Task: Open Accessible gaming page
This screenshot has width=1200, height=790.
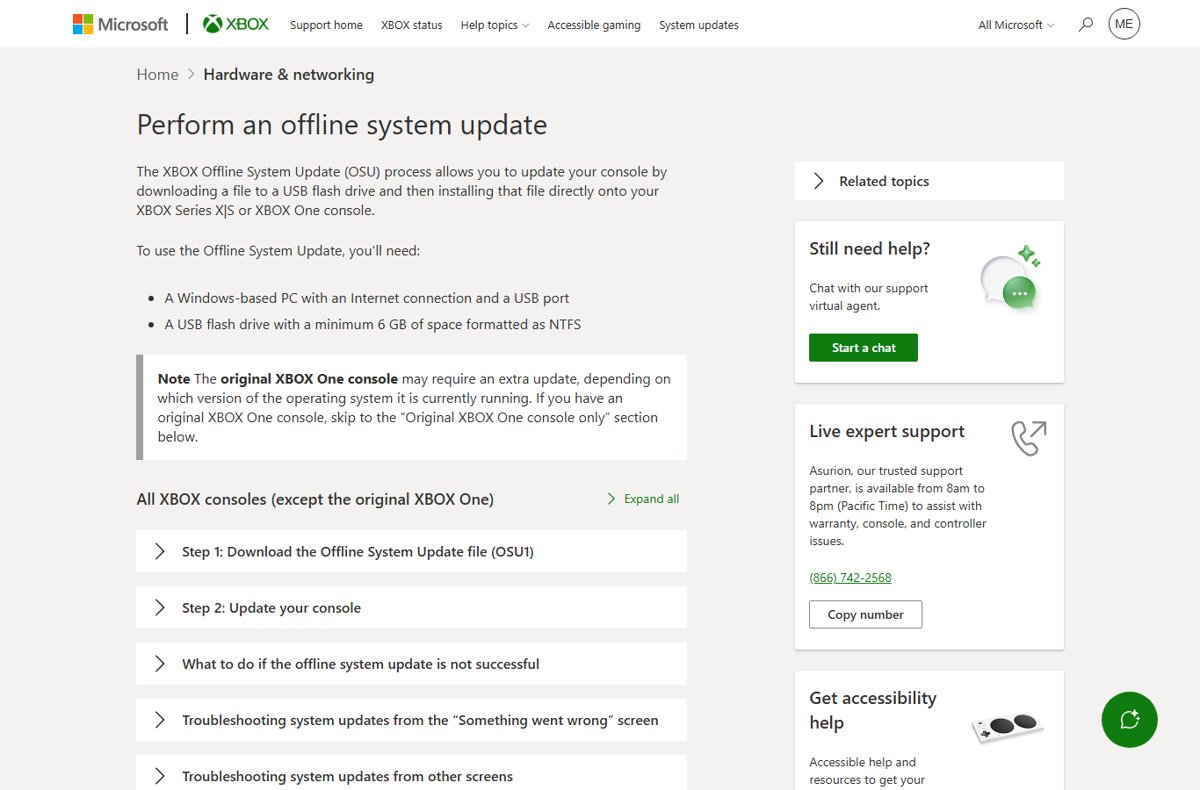Action: (594, 25)
